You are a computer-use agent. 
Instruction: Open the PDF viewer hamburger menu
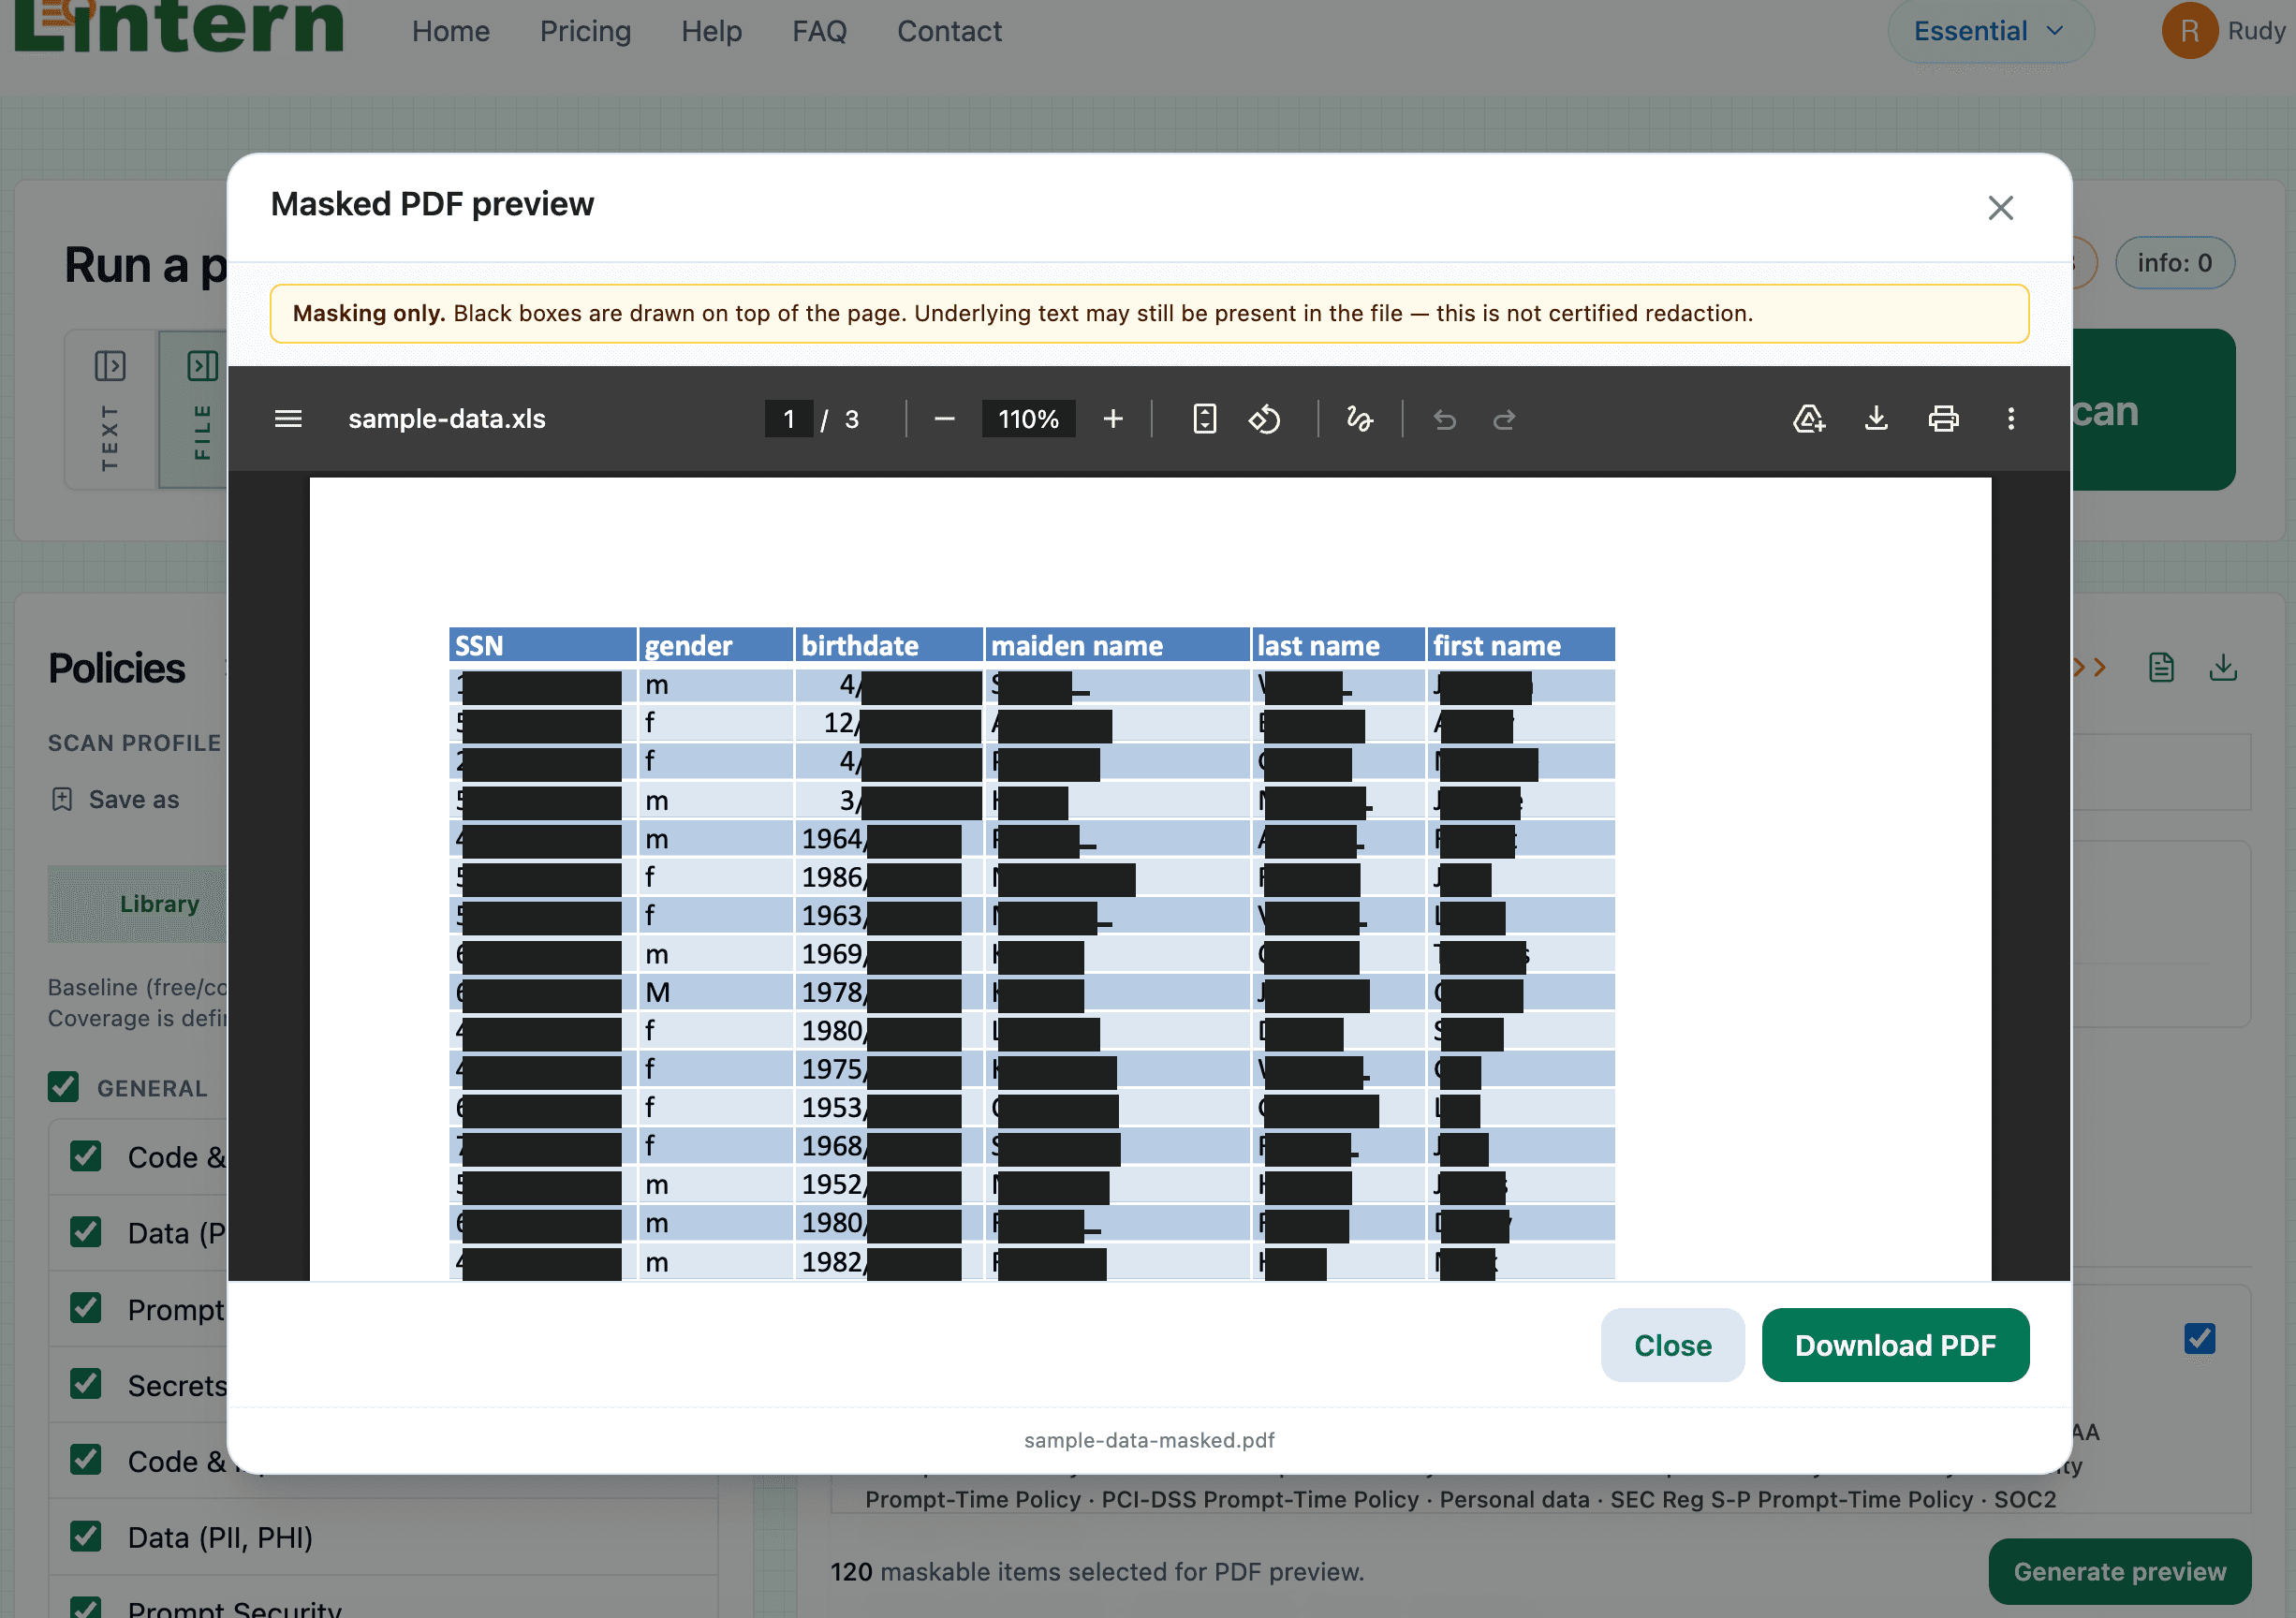(288, 419)
